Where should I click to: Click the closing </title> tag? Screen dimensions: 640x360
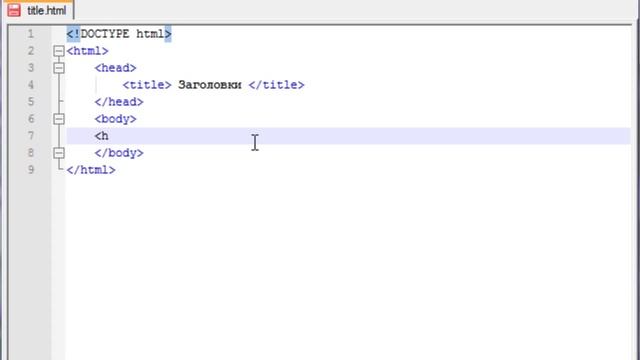(276, 85)
